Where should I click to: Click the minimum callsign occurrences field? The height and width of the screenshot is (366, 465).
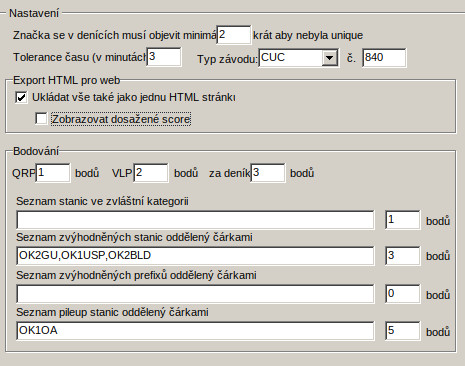tap(234, 35)
